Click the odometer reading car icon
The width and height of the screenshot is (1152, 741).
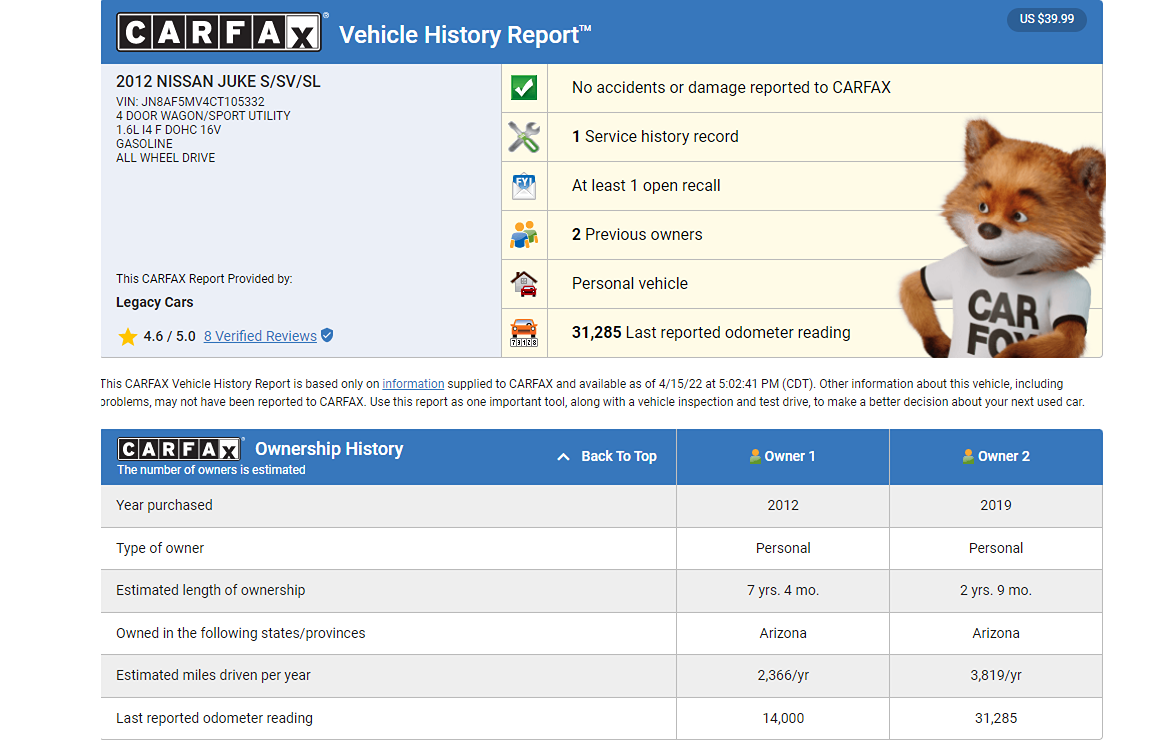[524, 332]
